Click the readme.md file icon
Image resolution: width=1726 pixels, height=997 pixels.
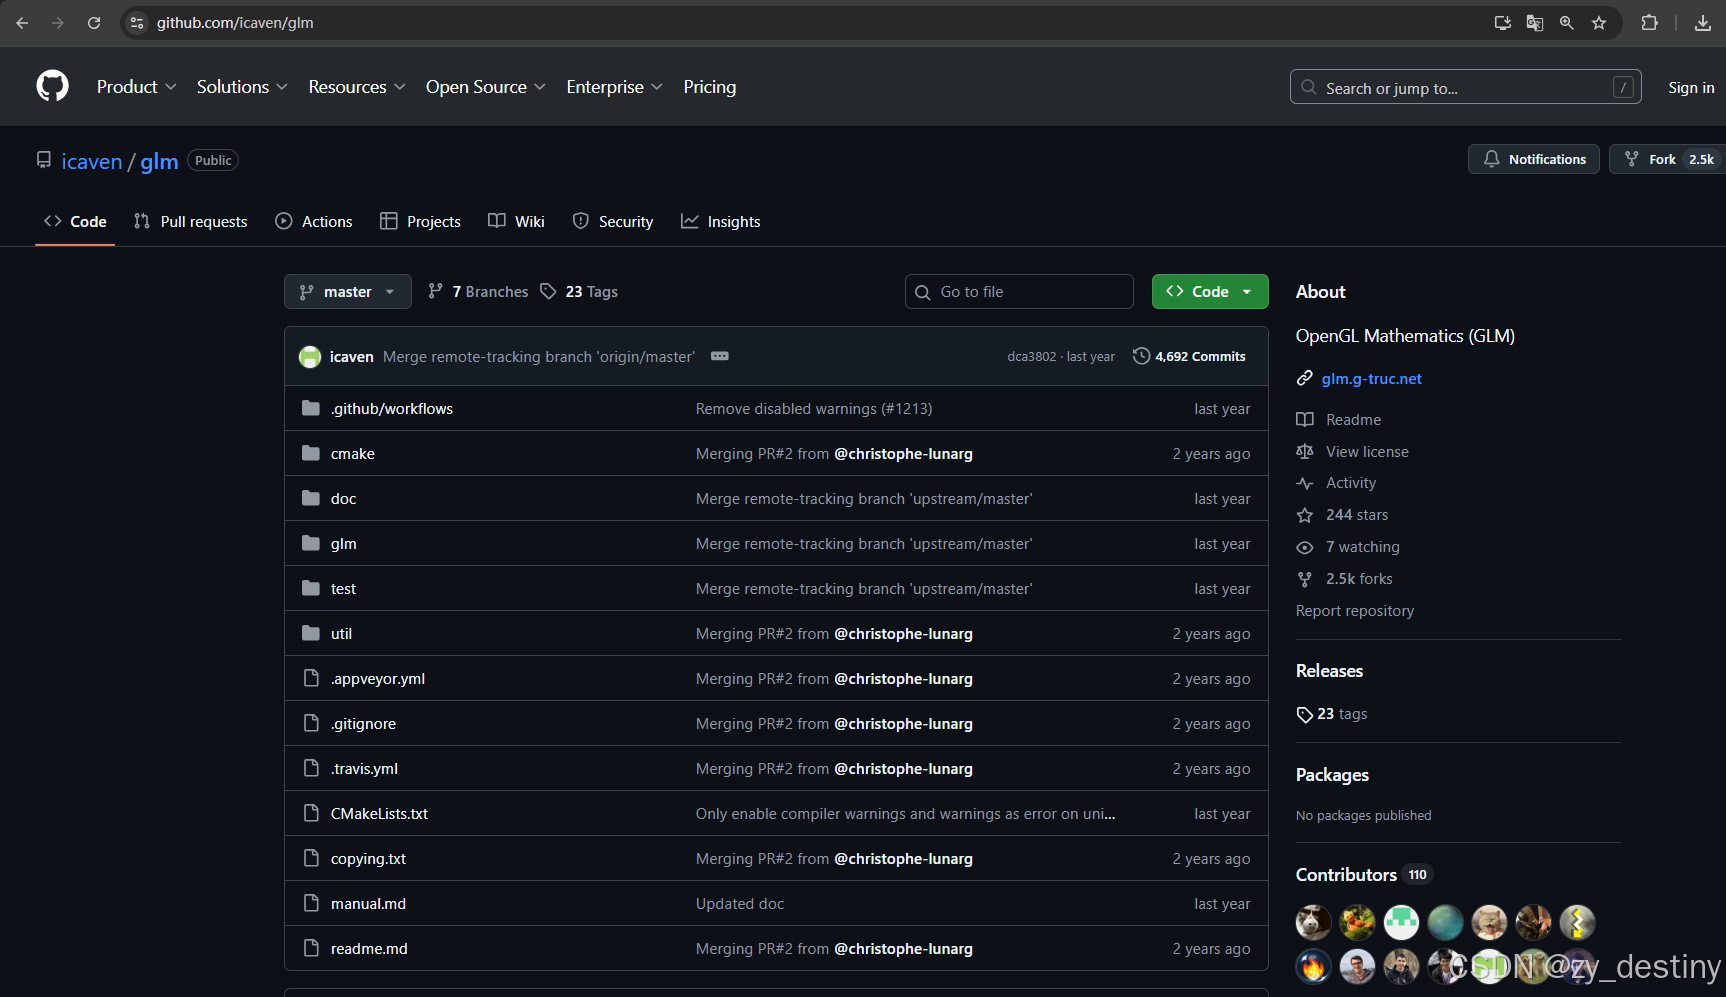(311, 948)
